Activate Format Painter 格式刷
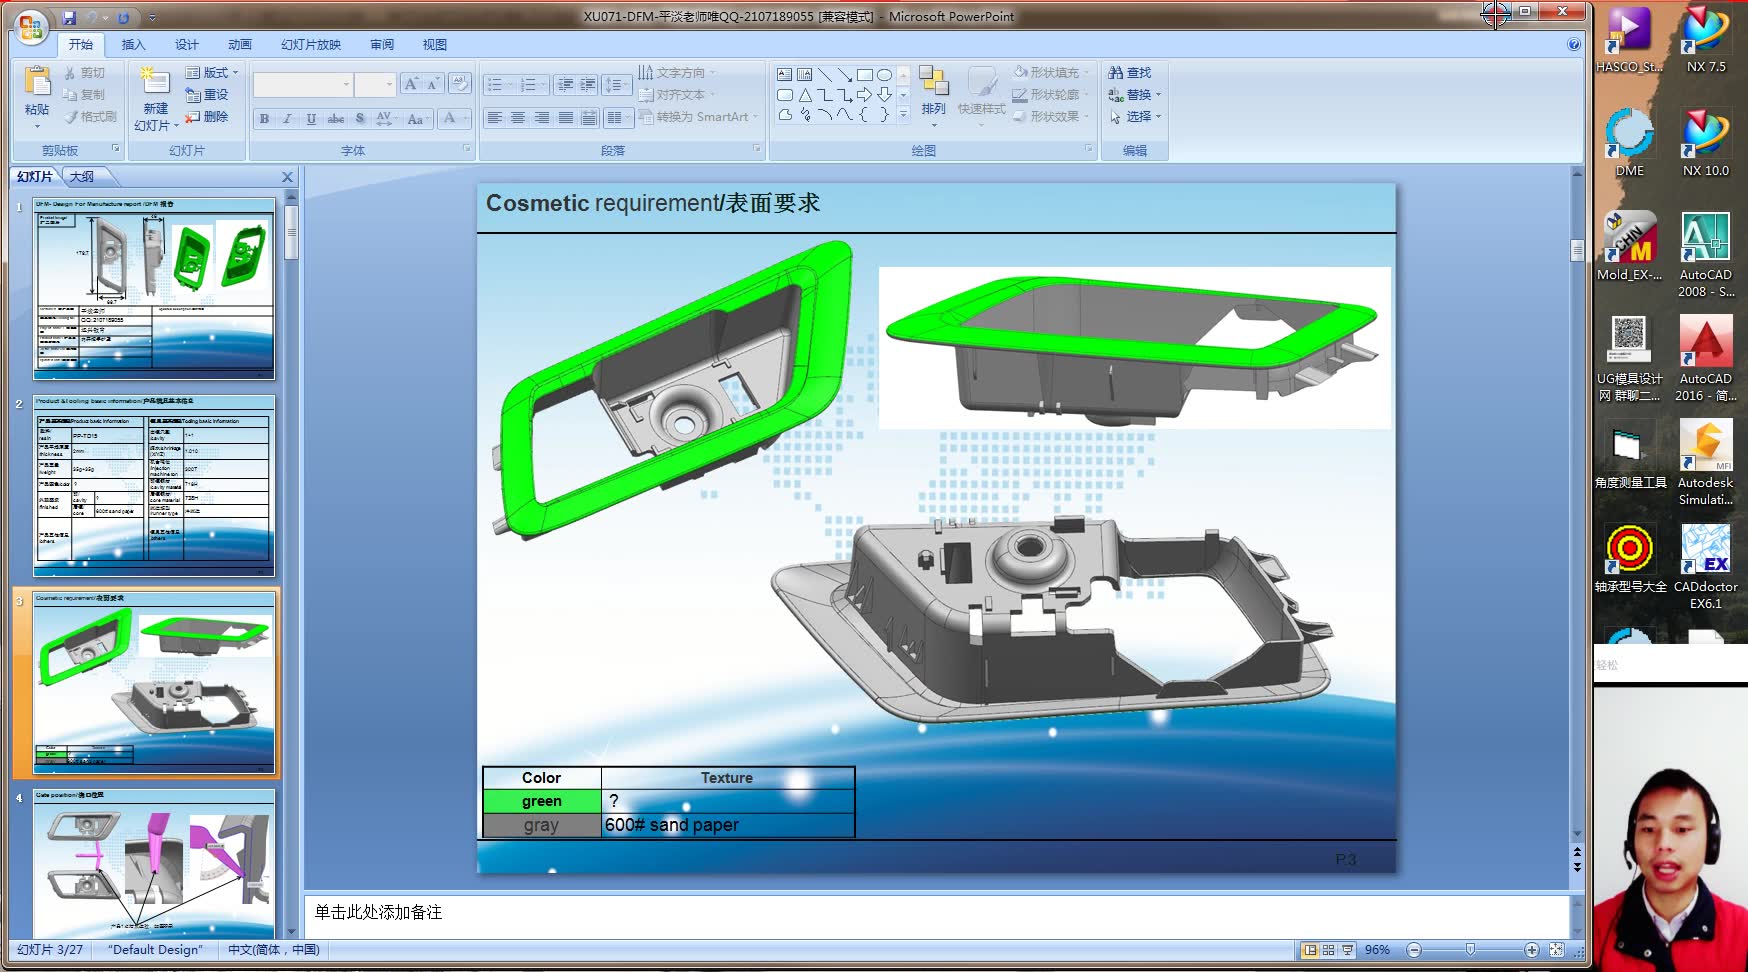Viewport: 1748px width, 972px height. (90, 117)
